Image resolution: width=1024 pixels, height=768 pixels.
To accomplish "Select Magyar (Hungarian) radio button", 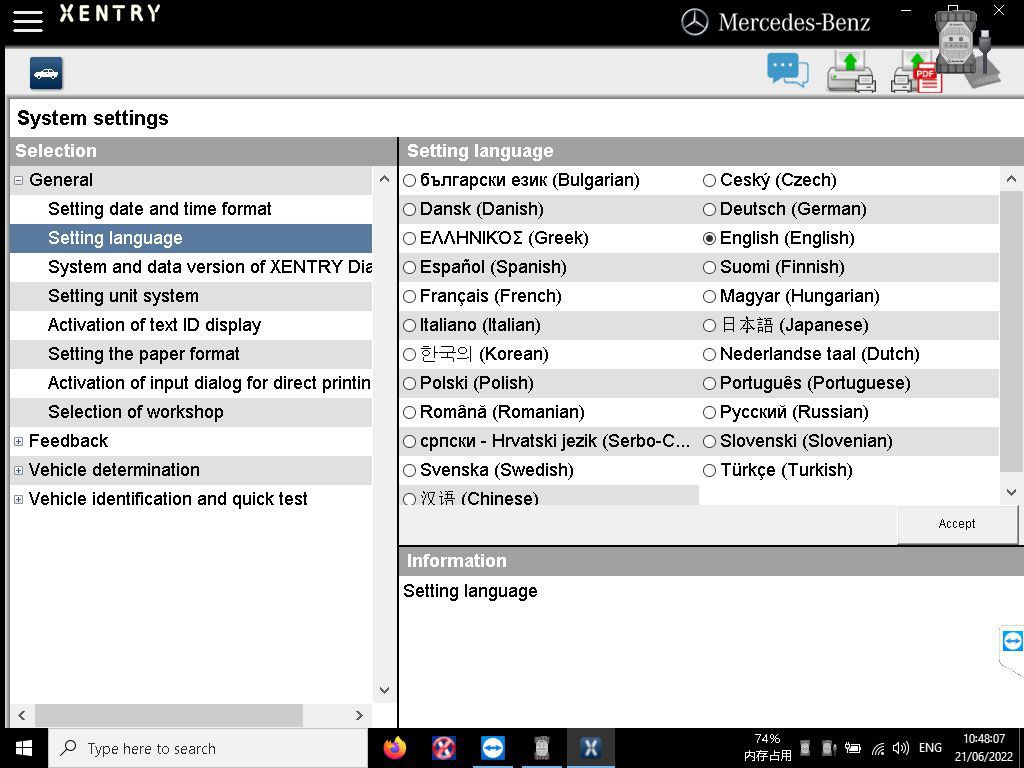I will click(x=709, y=296).
